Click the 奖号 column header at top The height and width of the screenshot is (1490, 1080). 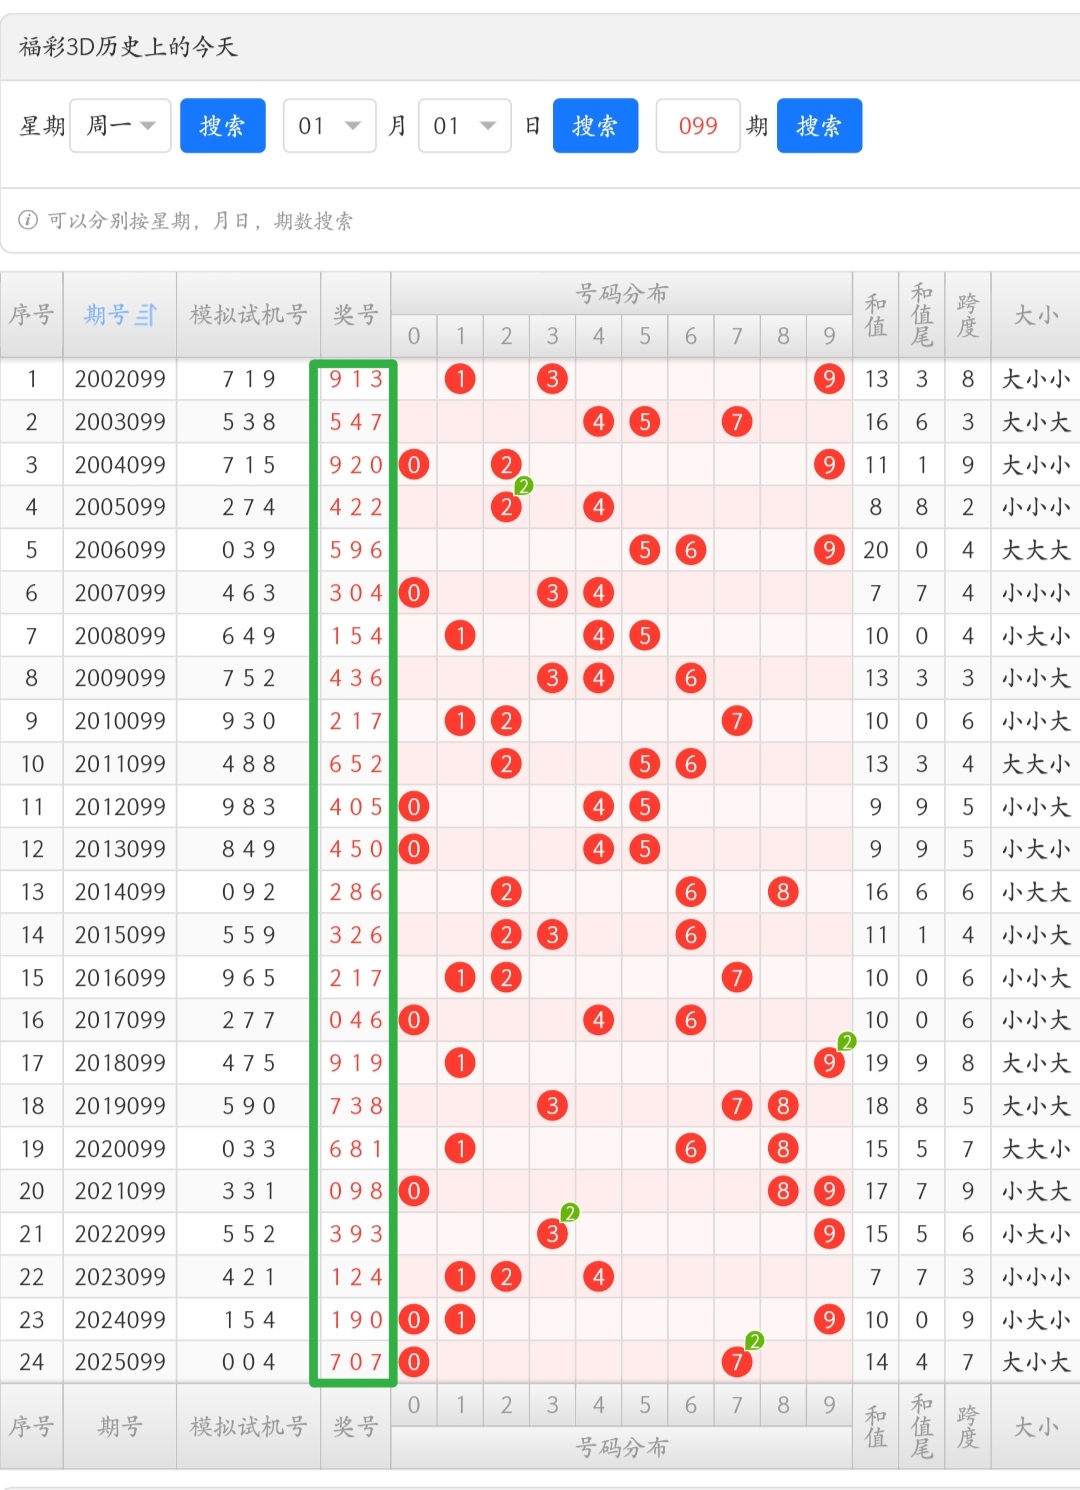point(355,315)
